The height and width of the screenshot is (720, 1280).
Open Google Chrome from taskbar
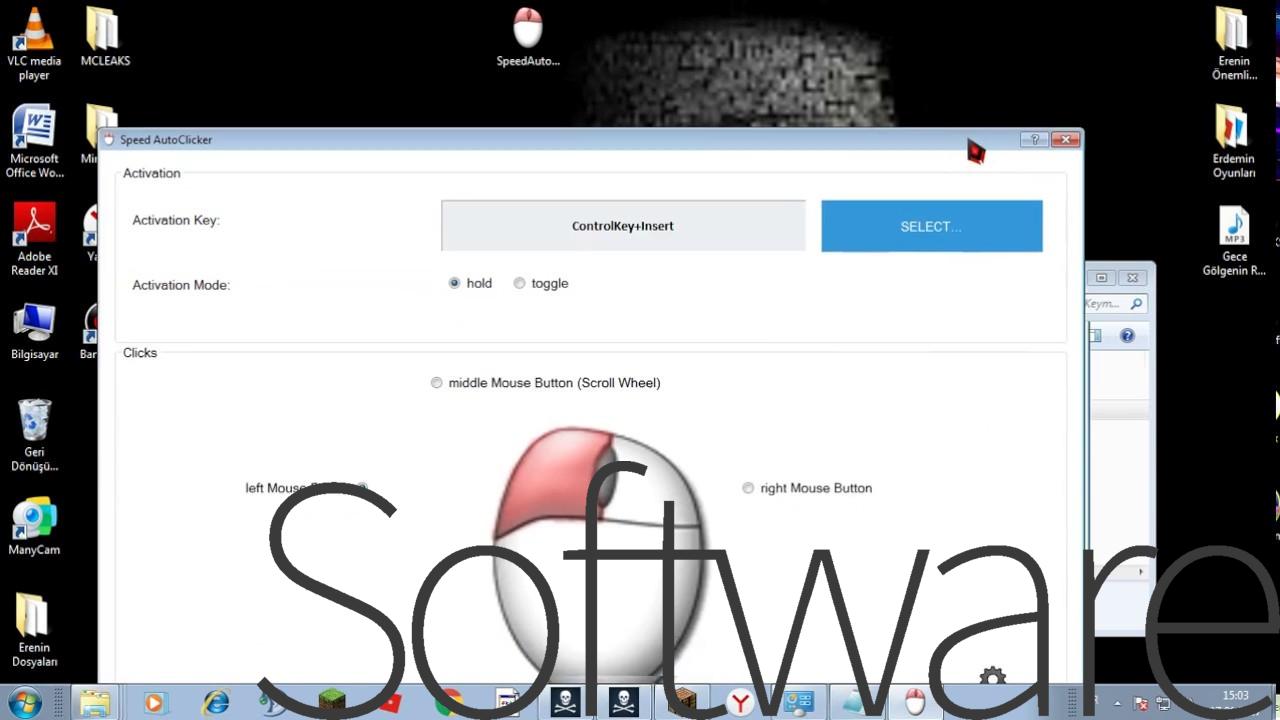pos(449,703)
